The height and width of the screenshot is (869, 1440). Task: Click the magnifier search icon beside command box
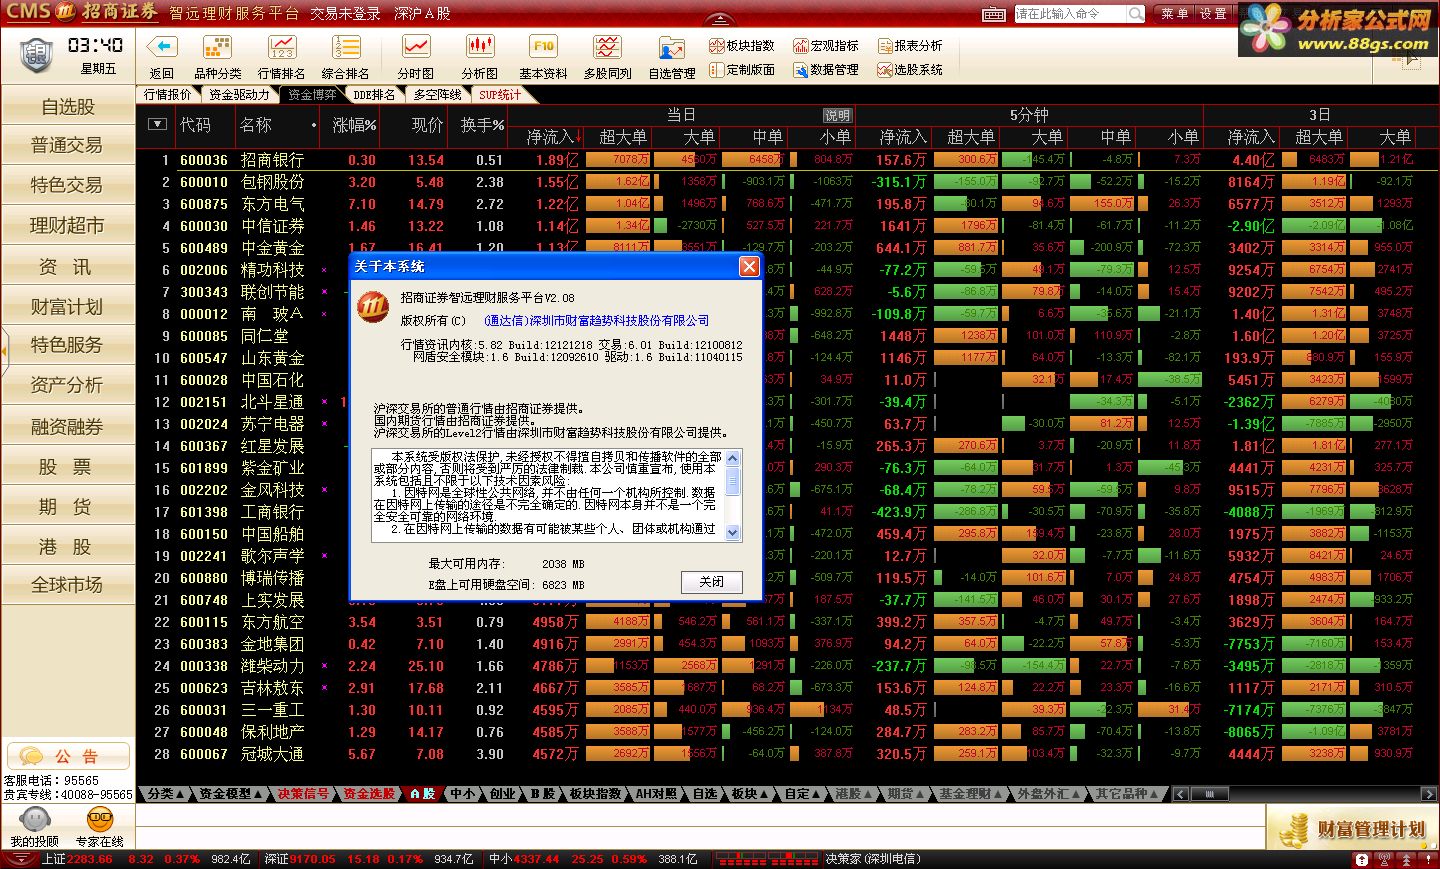tap(1136, 14)
